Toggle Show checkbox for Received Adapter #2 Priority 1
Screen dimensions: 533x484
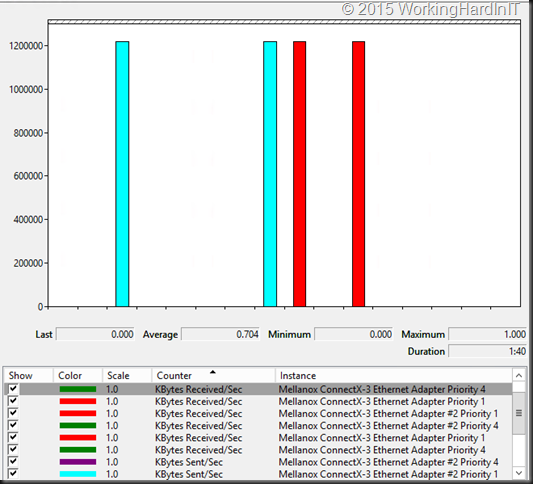13,413
